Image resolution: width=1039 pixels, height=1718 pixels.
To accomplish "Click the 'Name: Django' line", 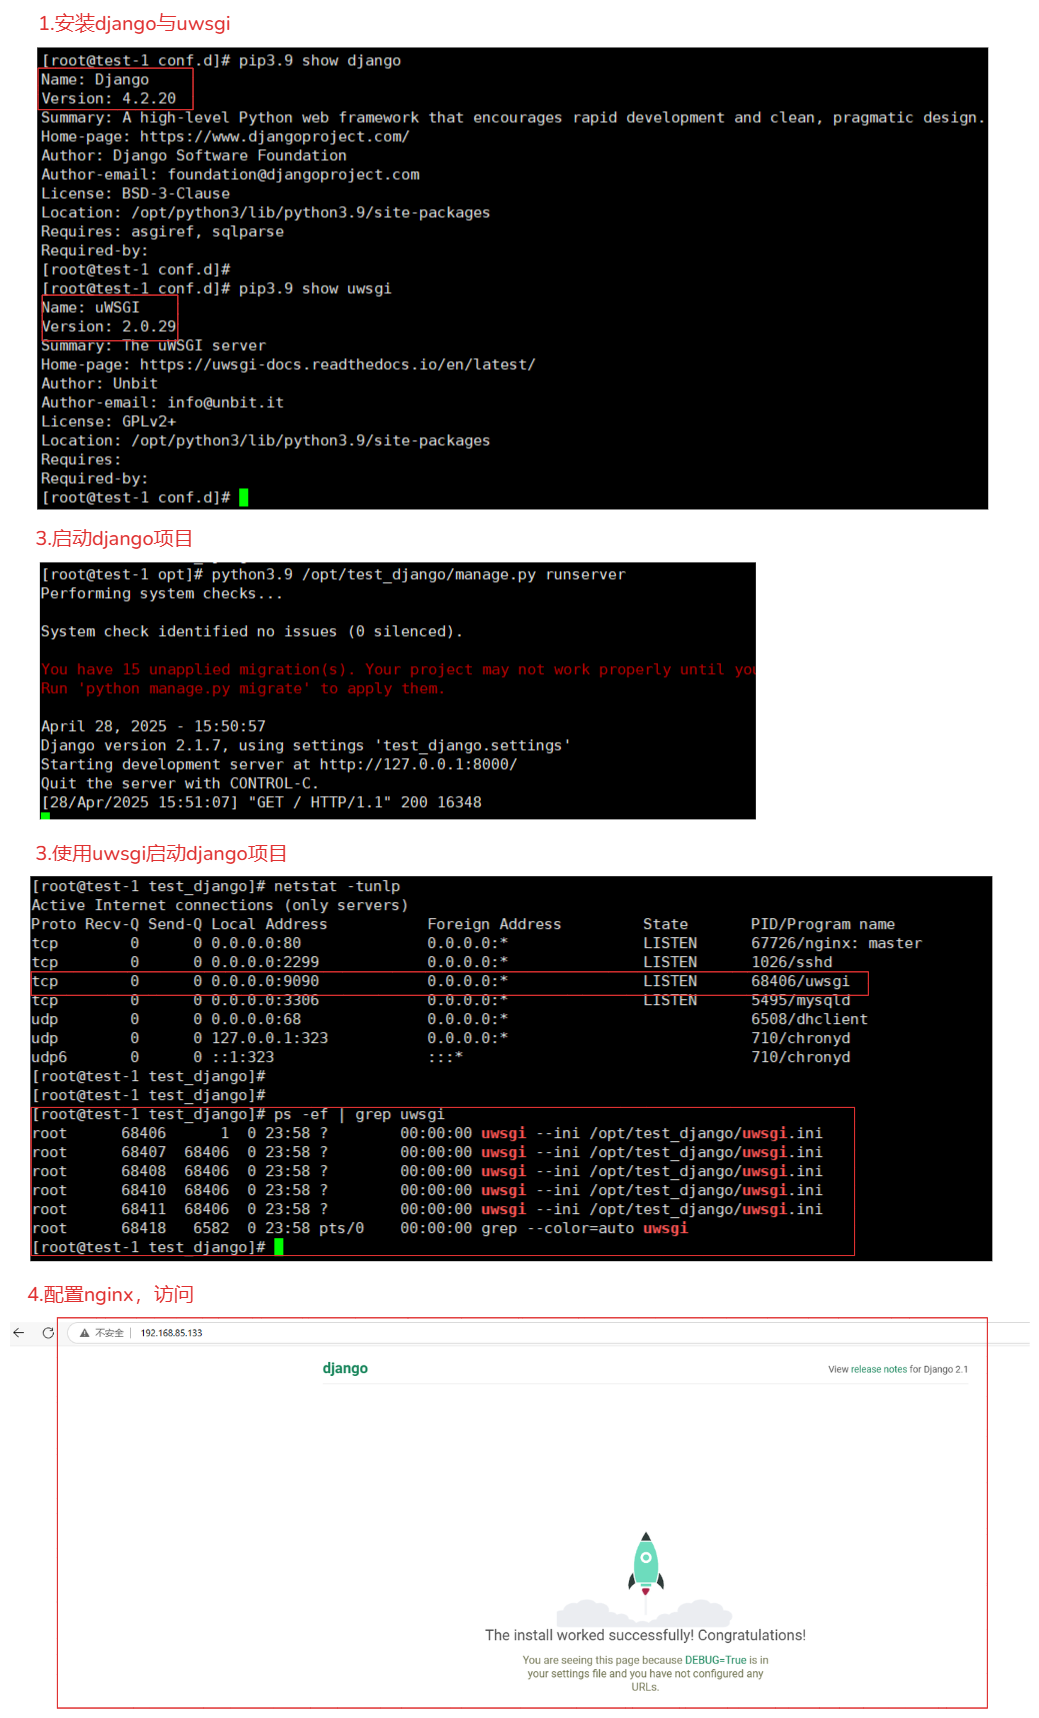I will [x=95, y=79].
